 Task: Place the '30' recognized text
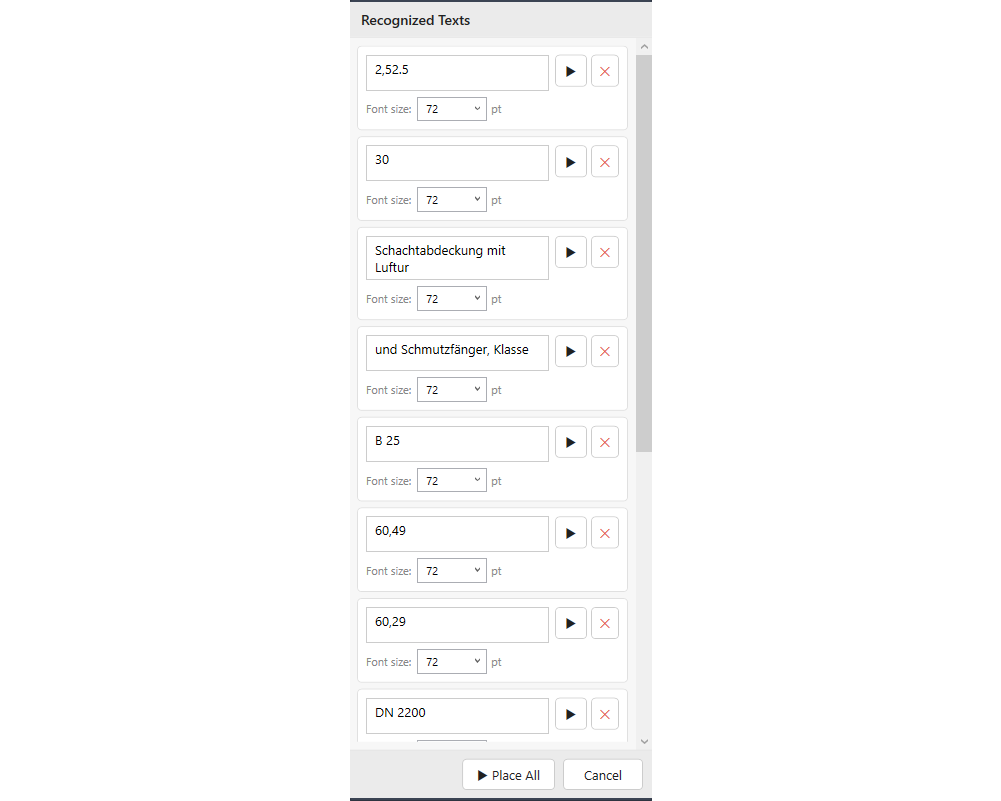[x=571, y=162]
